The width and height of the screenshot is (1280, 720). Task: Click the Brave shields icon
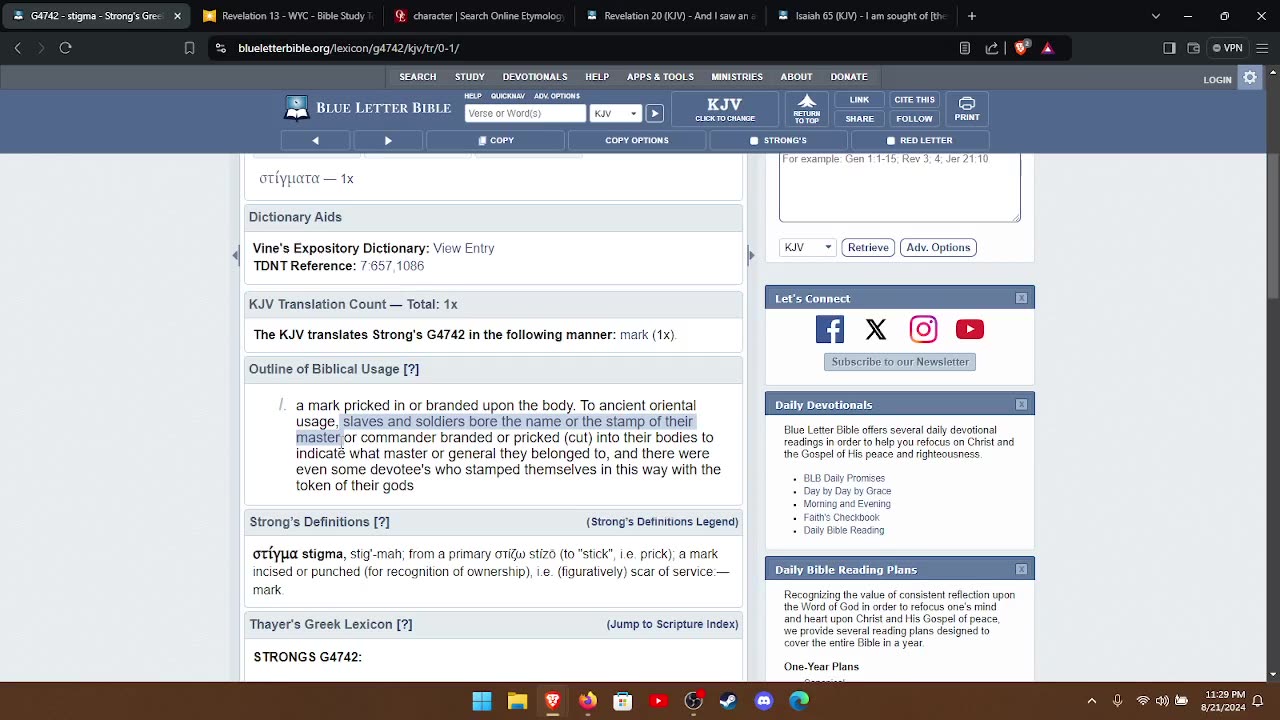tap(1021, 48)
